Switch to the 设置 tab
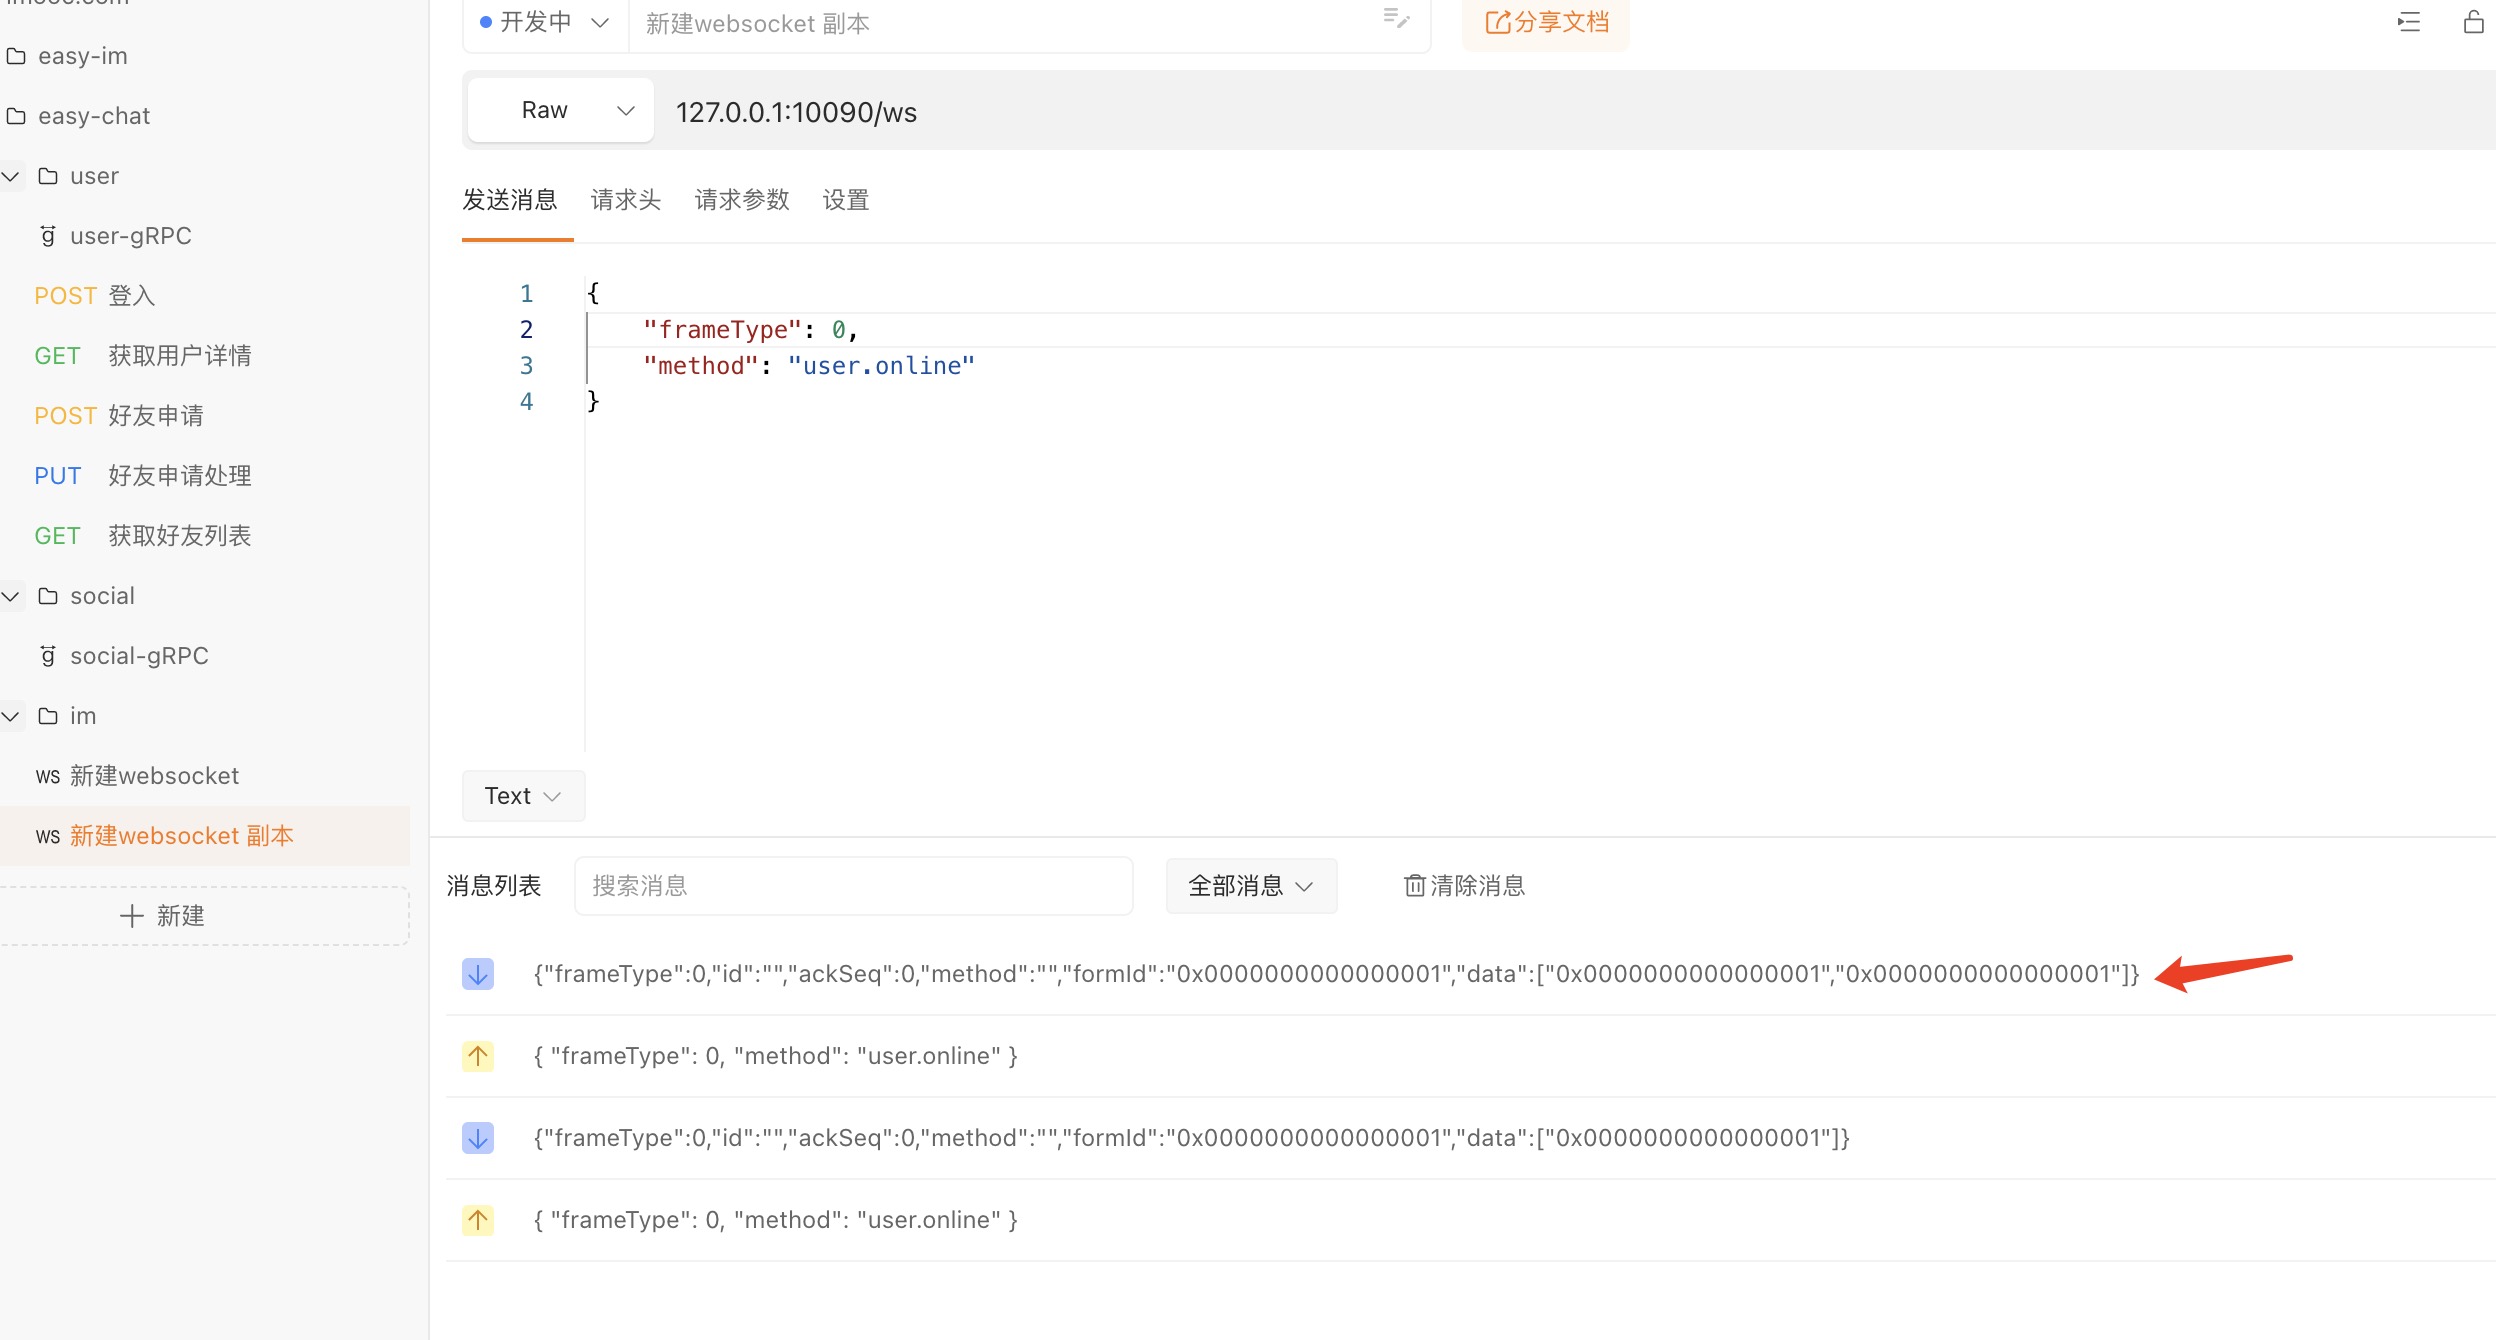The width and height of the screenshot is (2496, 1340). 846,200
